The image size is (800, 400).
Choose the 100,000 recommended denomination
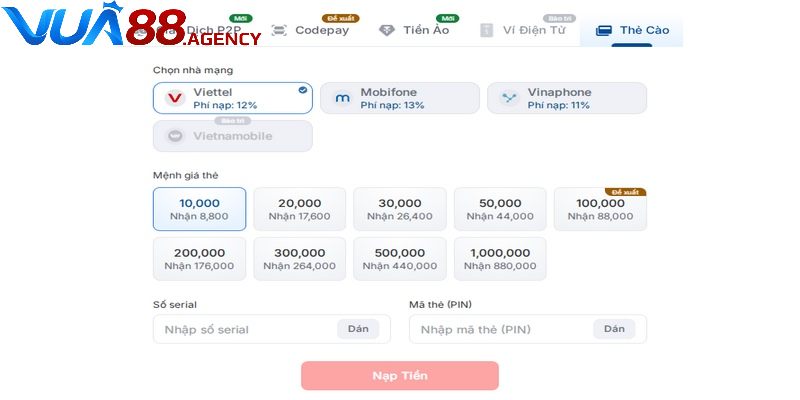click(600, 209)
